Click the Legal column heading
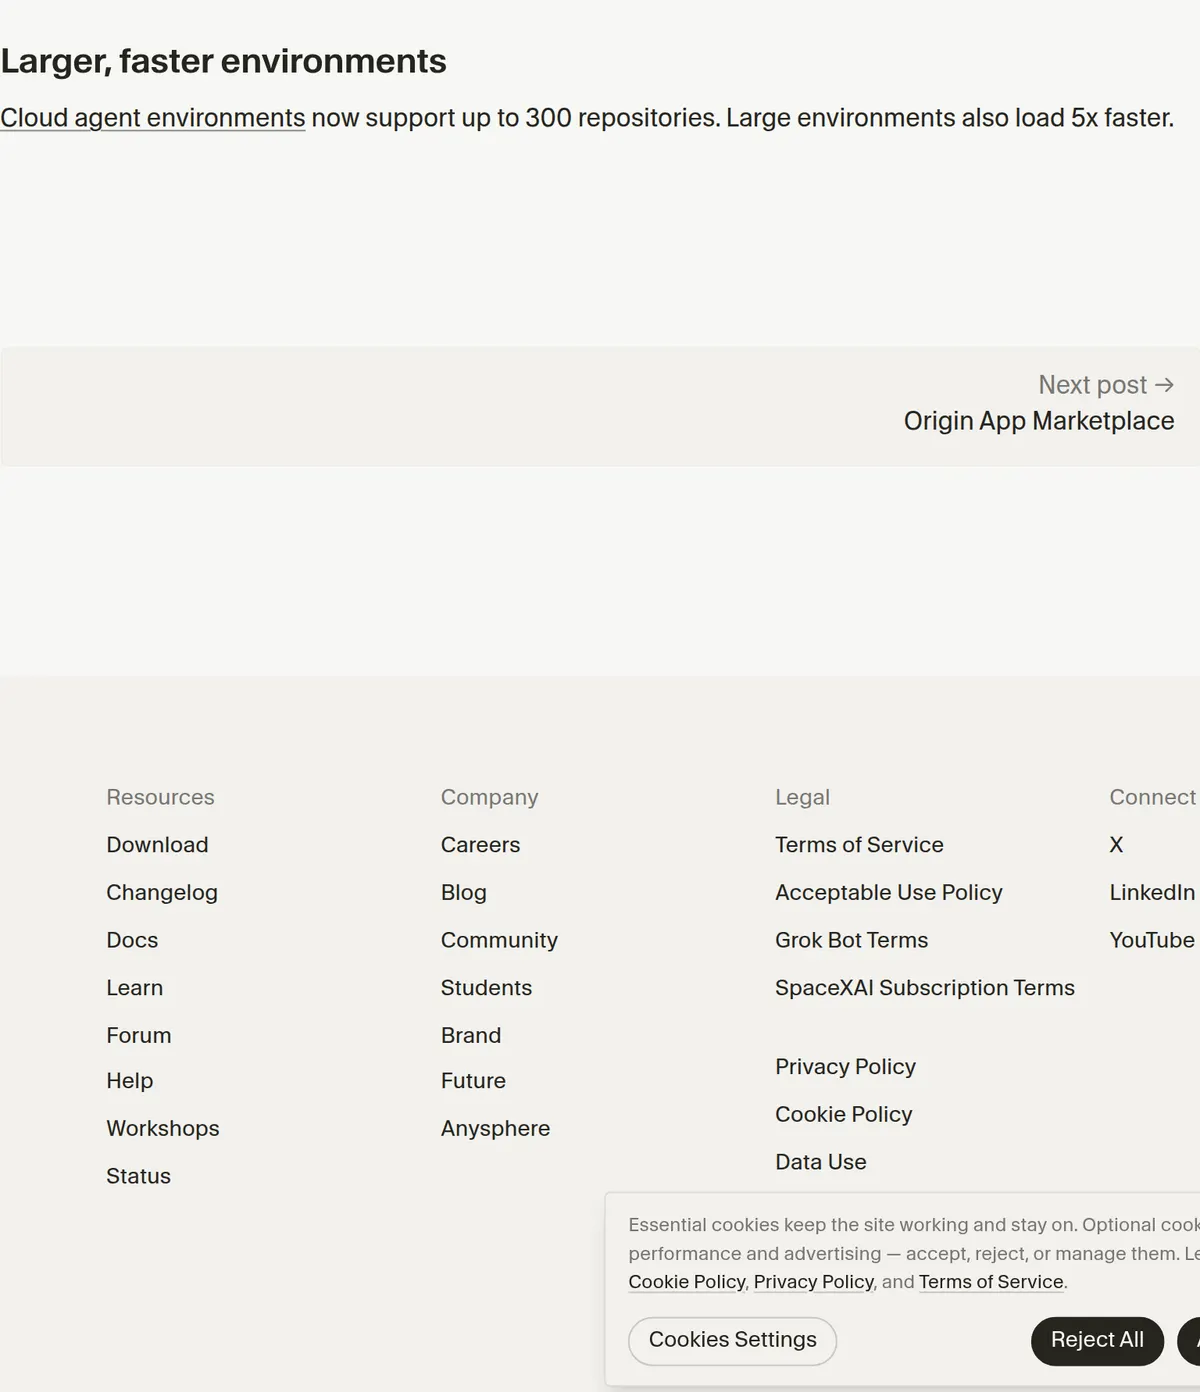Screen dimensions: 1200x1392 802,797
